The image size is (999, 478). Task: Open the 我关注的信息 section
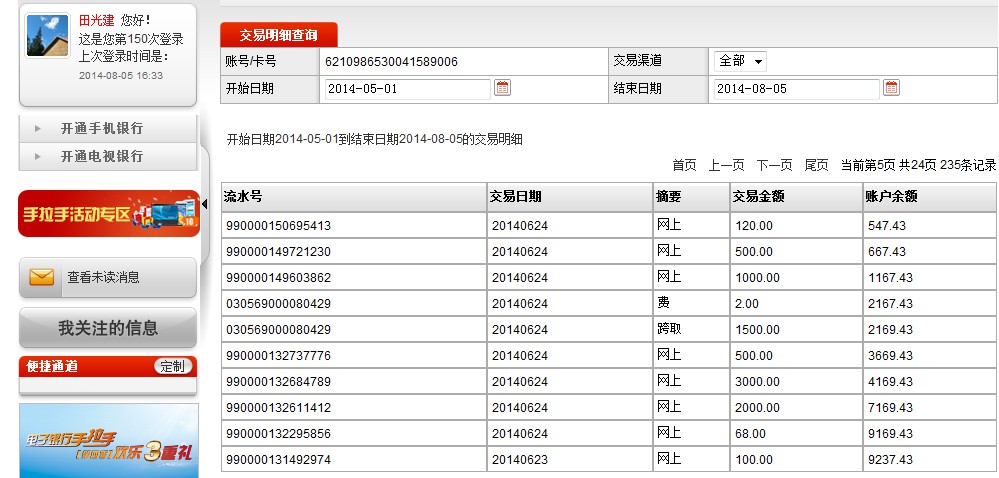(108, 328)
